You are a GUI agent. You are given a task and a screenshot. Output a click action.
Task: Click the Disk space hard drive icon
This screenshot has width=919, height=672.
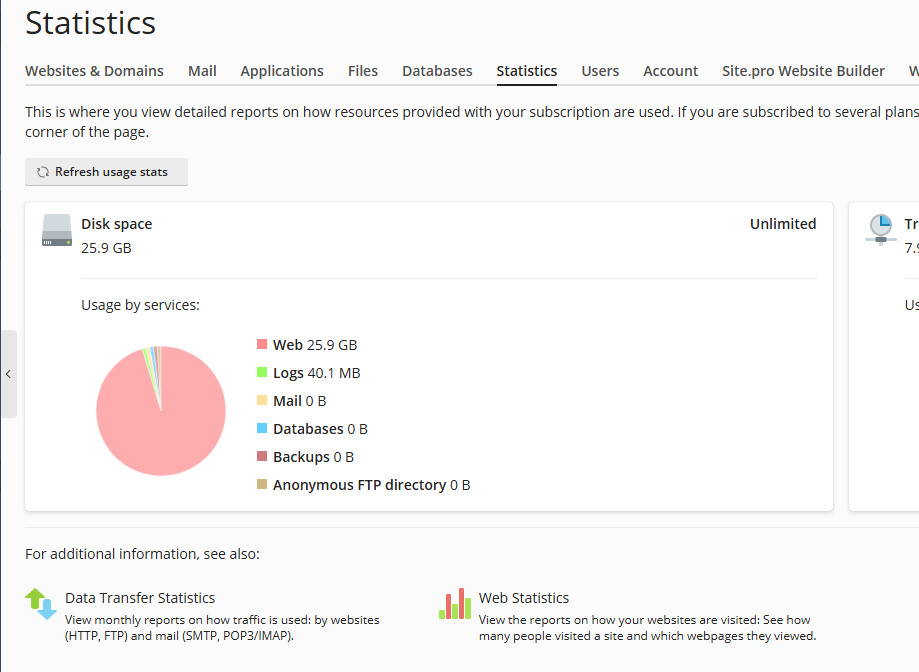pyautogui.click(x=57, y=231)
